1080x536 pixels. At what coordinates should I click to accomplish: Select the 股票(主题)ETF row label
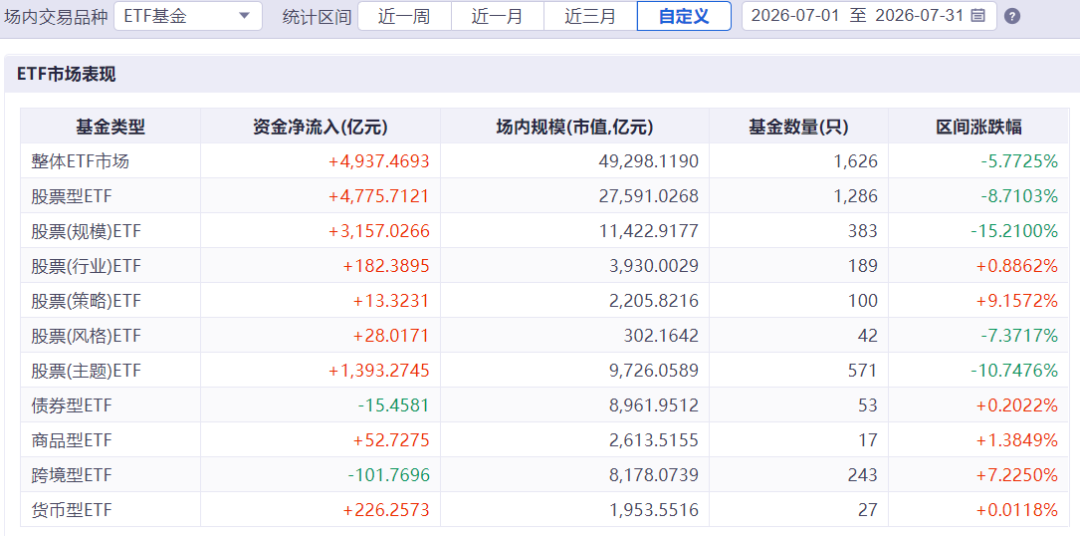86,371
